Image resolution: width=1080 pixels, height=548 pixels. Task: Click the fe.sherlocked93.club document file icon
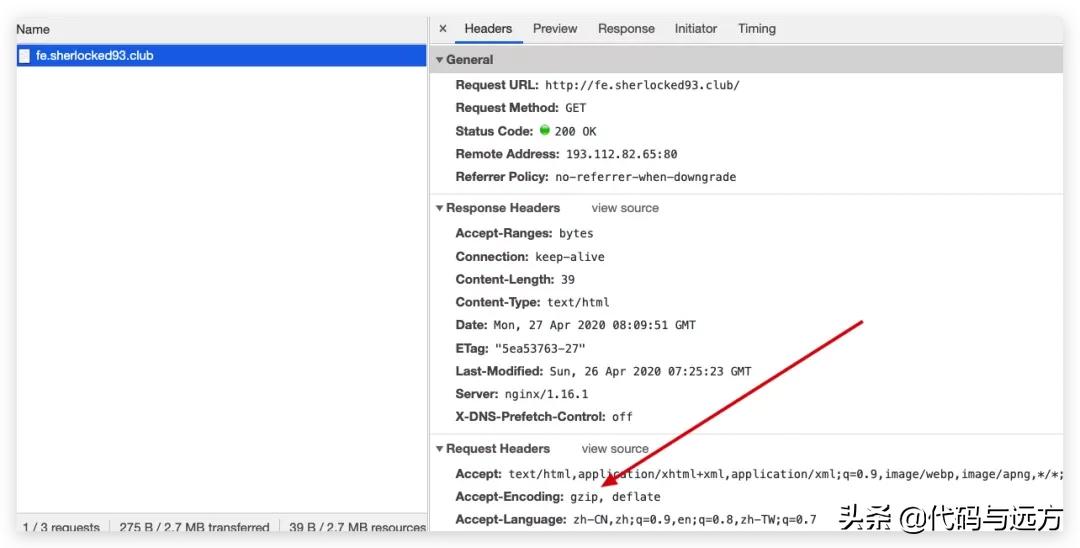point(24,56)
